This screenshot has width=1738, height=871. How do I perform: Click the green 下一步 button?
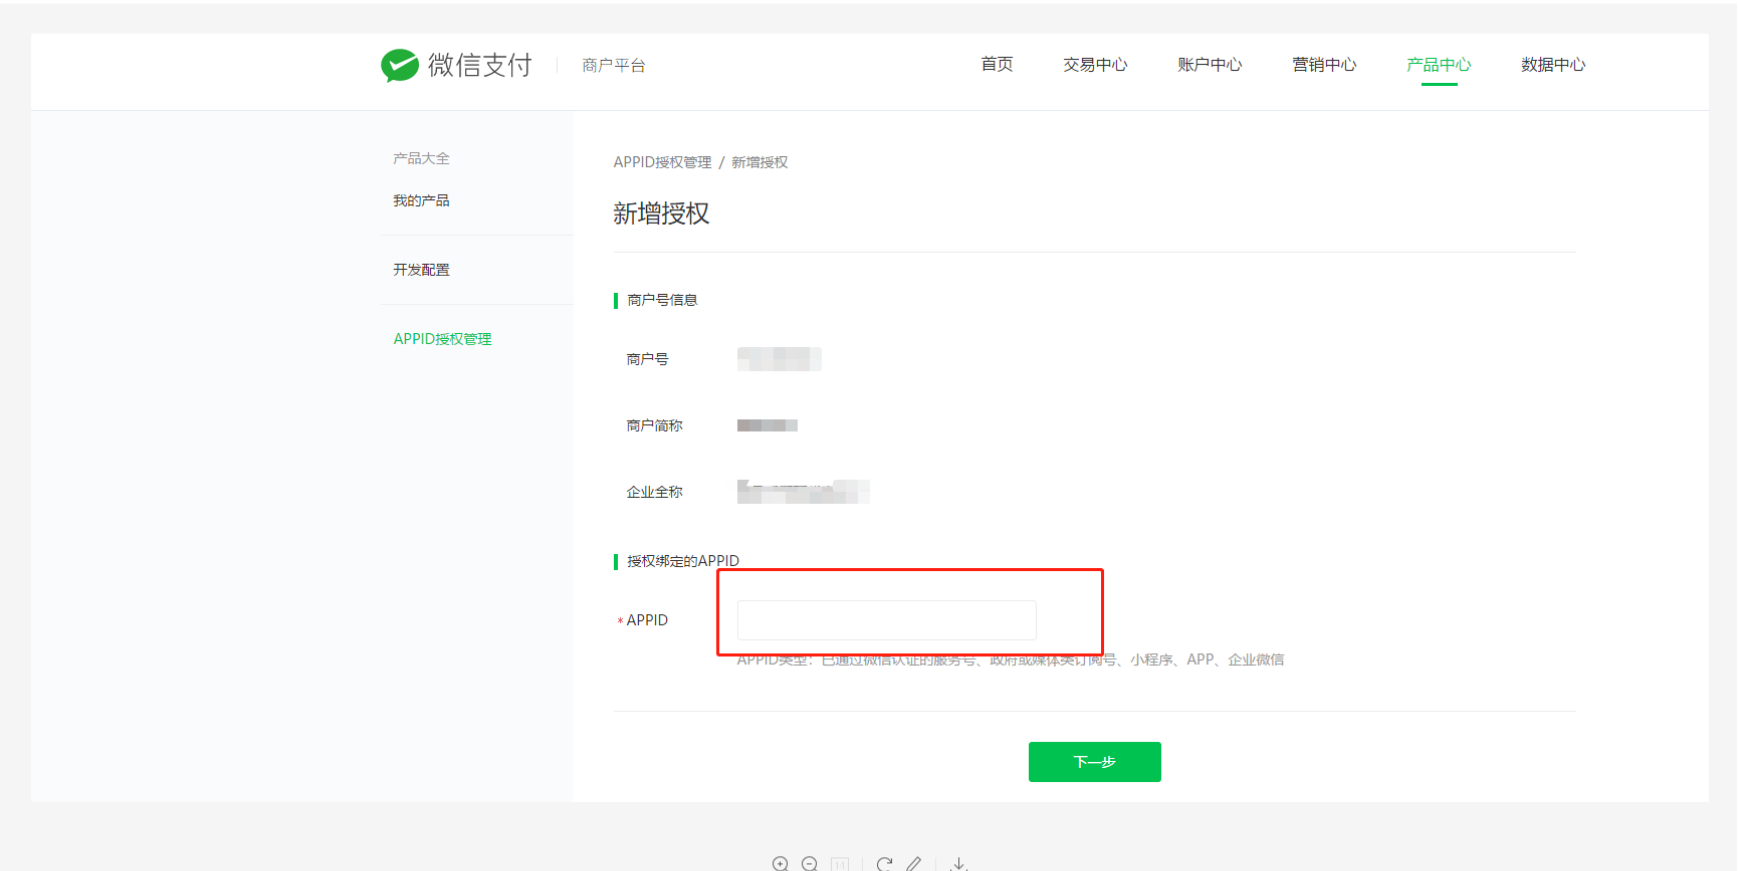[1094, 762]
